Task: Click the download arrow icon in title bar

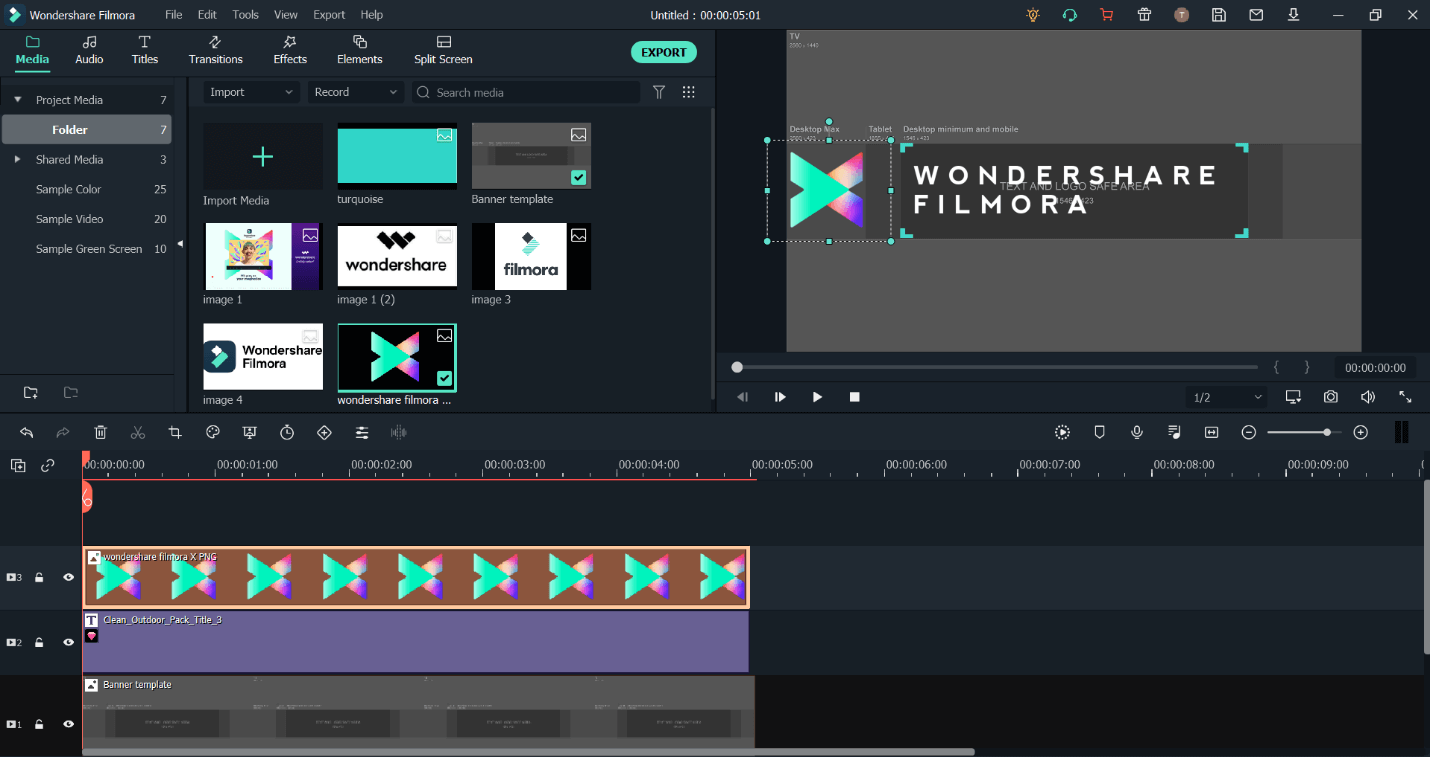Action: [1293, 15]
